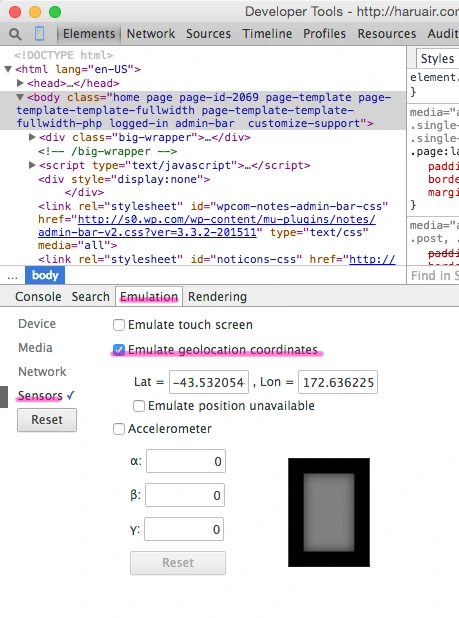Enable the Accelerometer checkbox
The height and width of the screenshot is (618, 459).
[119, 429]
